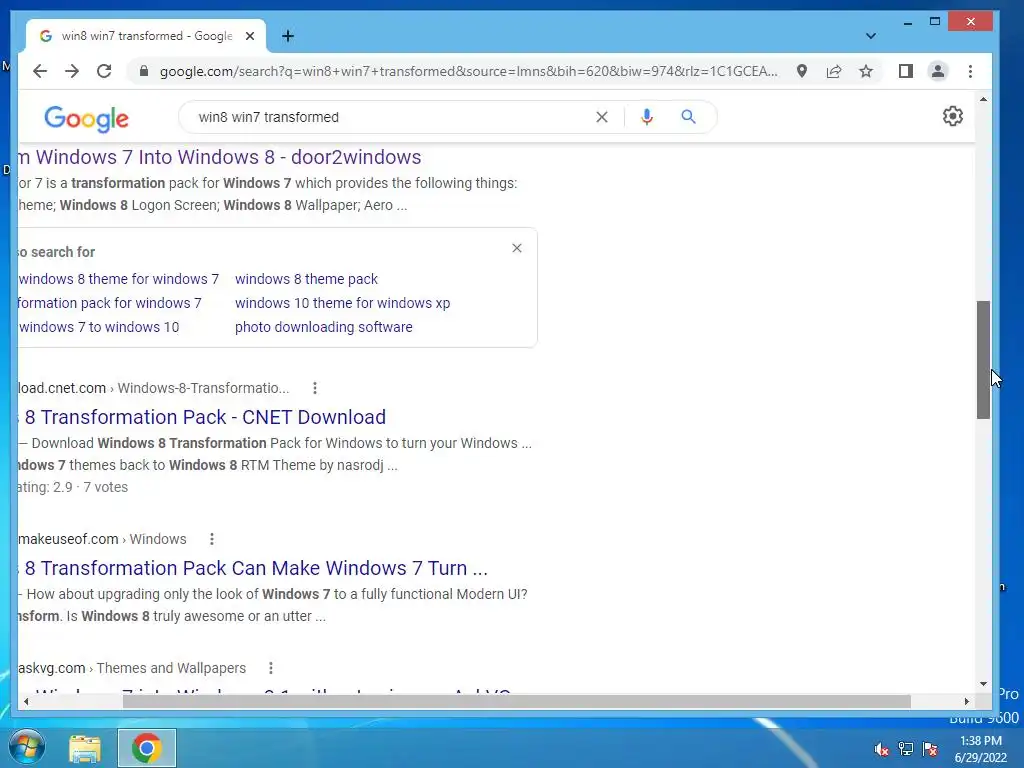This screenshot has height=768, width=1024.
Task: Bookmark this page with the star
Action: (866, 71)
